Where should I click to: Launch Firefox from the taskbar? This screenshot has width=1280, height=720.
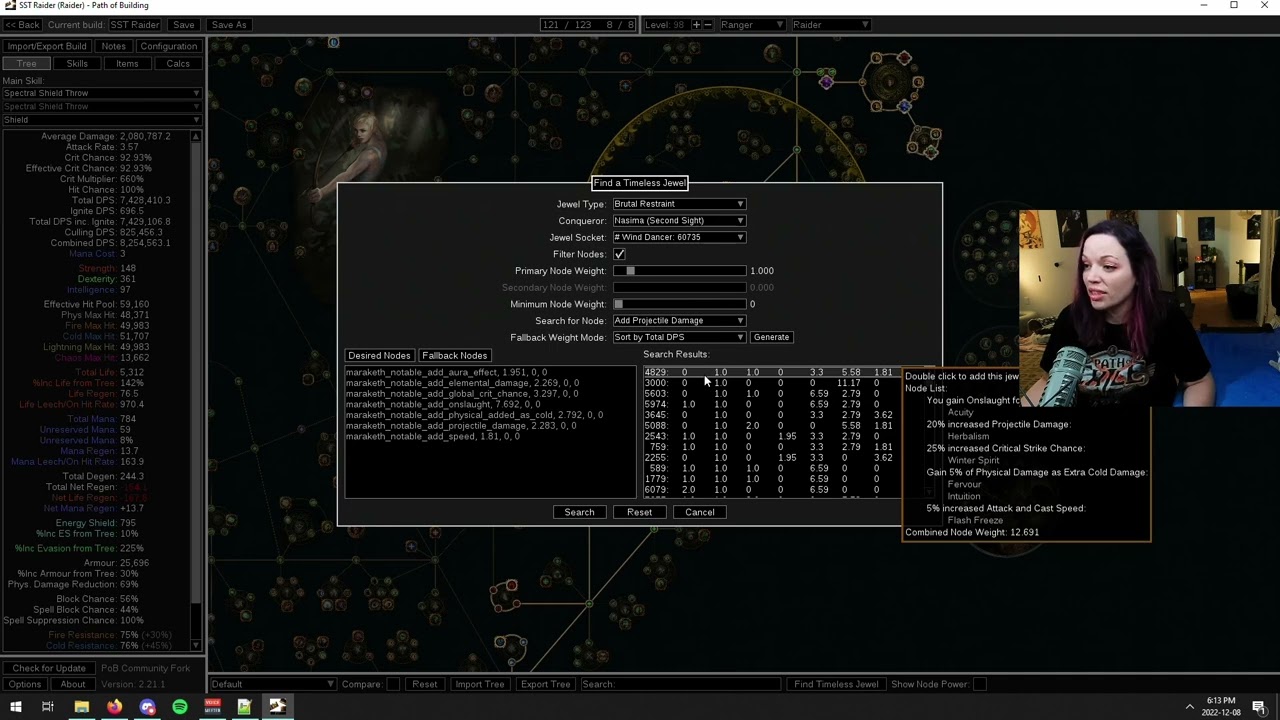tap(115, 707)
